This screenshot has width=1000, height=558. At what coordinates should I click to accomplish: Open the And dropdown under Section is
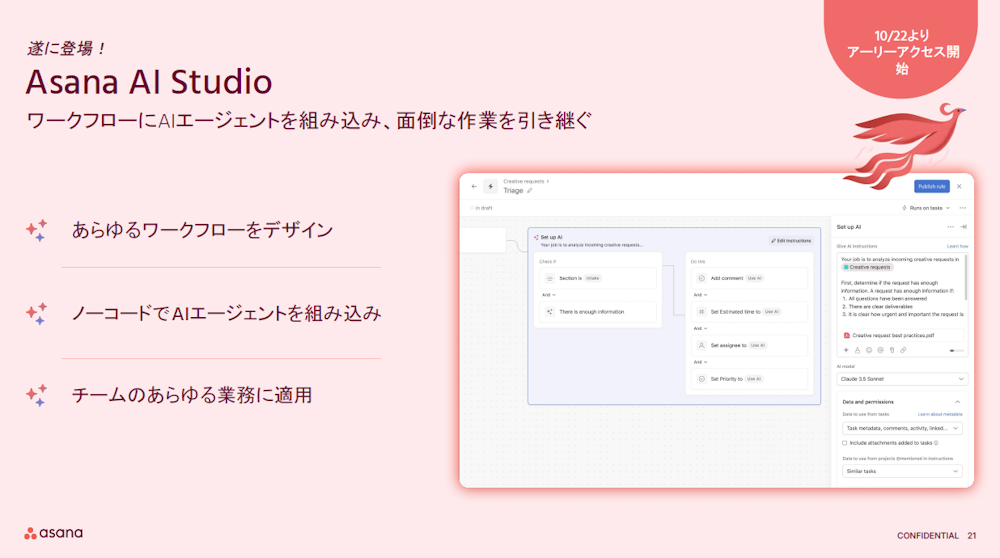click(548, 295)
